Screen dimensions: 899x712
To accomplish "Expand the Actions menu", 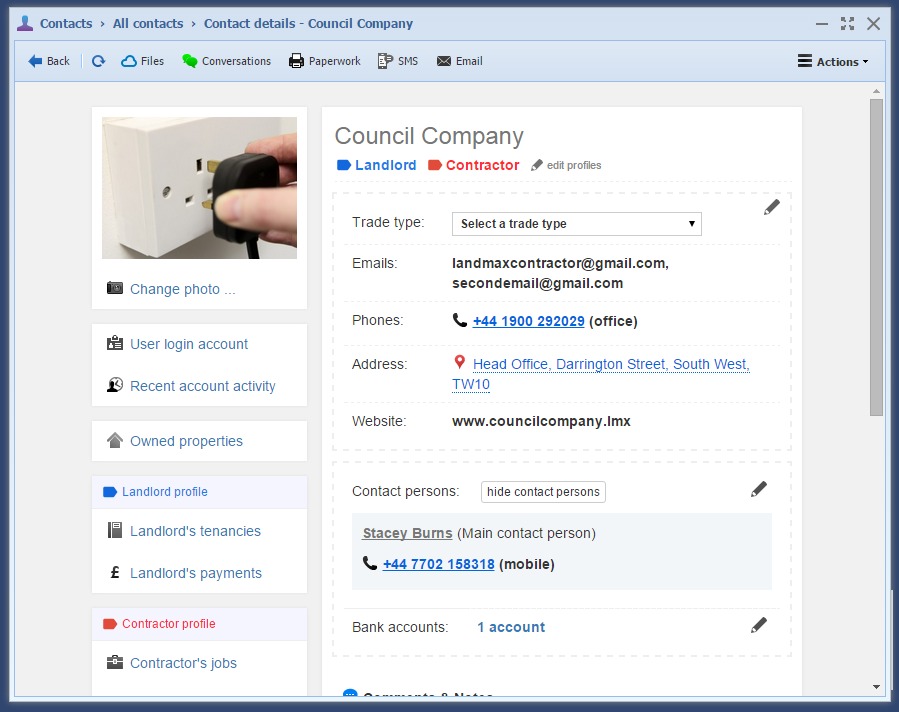I will 832,61.
